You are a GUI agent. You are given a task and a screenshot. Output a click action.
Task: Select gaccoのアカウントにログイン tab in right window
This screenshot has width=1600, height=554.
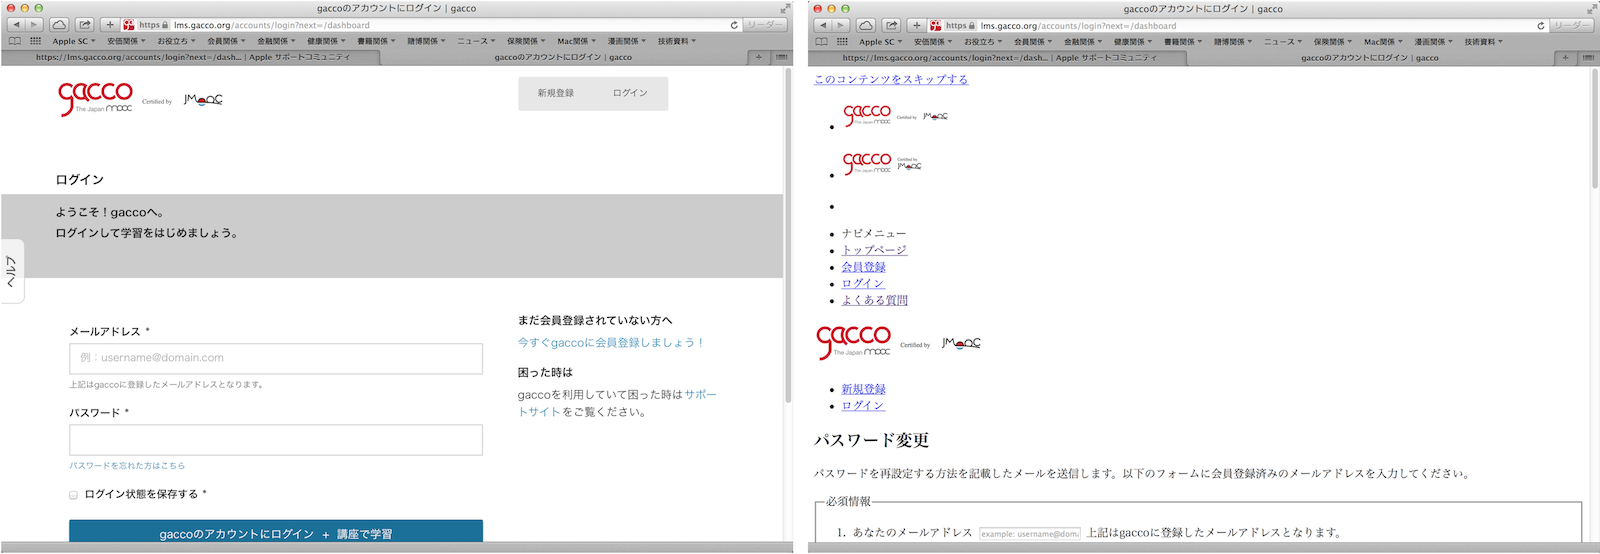(x=1370, y=58)
